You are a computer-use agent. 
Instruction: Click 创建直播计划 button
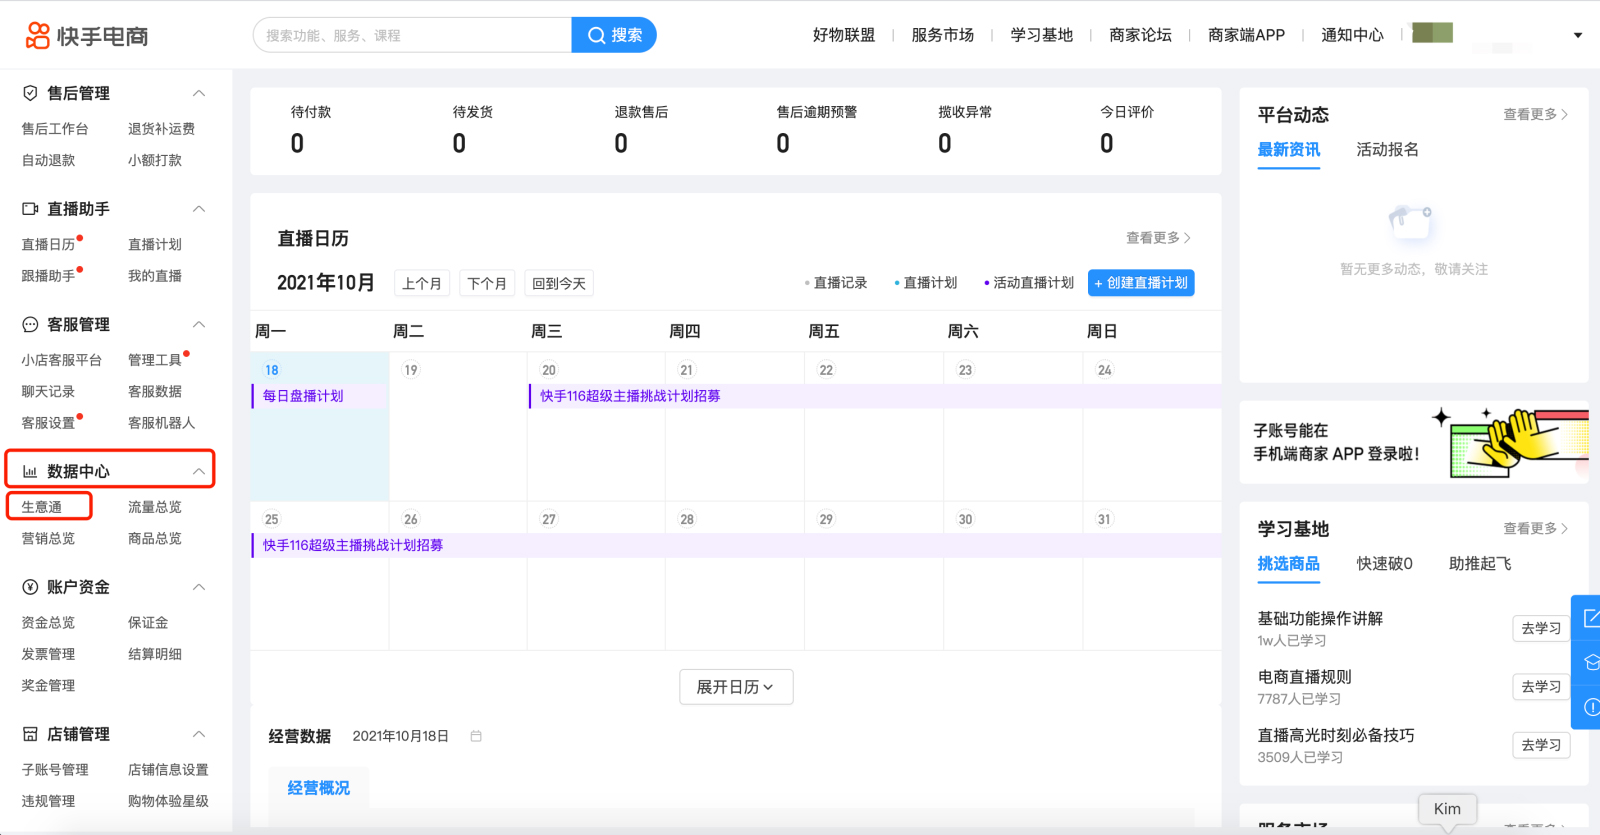(1141, 283)
